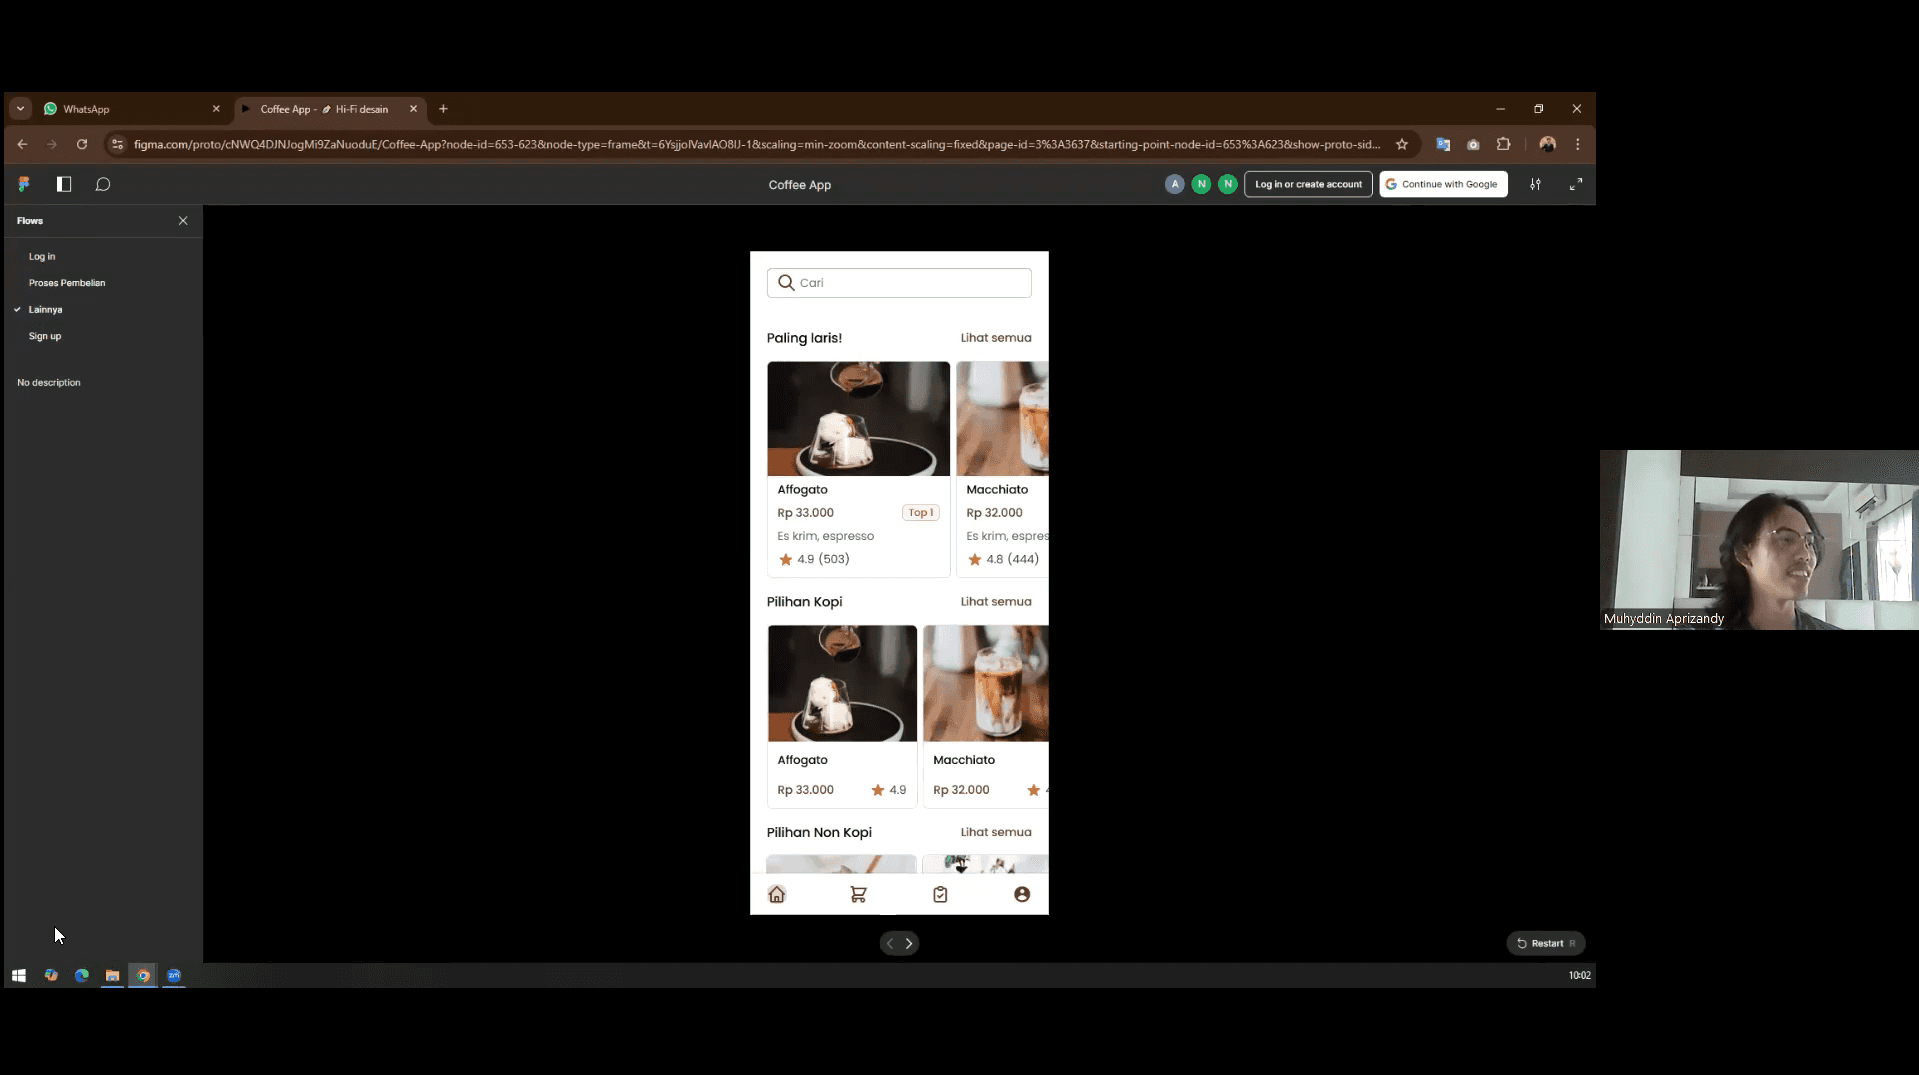Open the Windows Start menu
Image resolution: width=1919 pixels, height=1075 pixels.
click(19, 975)
